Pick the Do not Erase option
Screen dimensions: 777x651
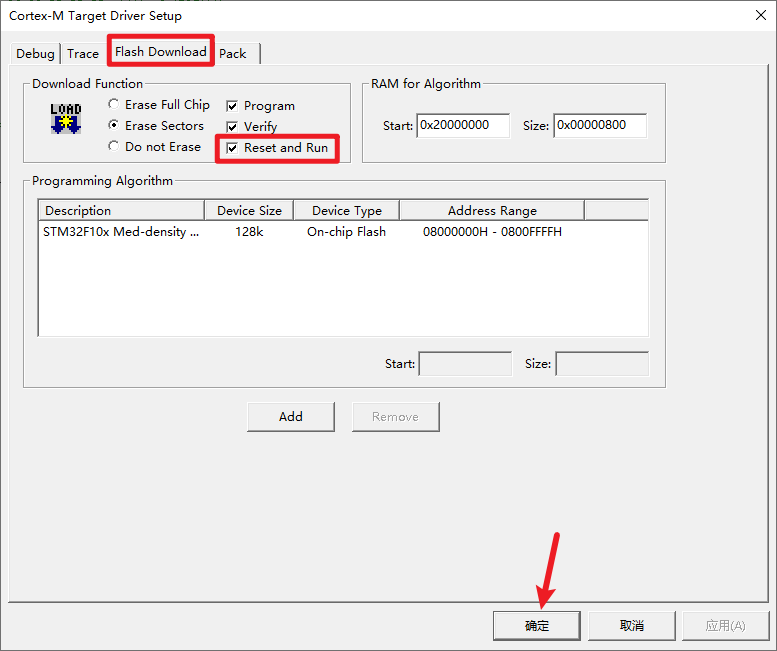click(114, 147)
